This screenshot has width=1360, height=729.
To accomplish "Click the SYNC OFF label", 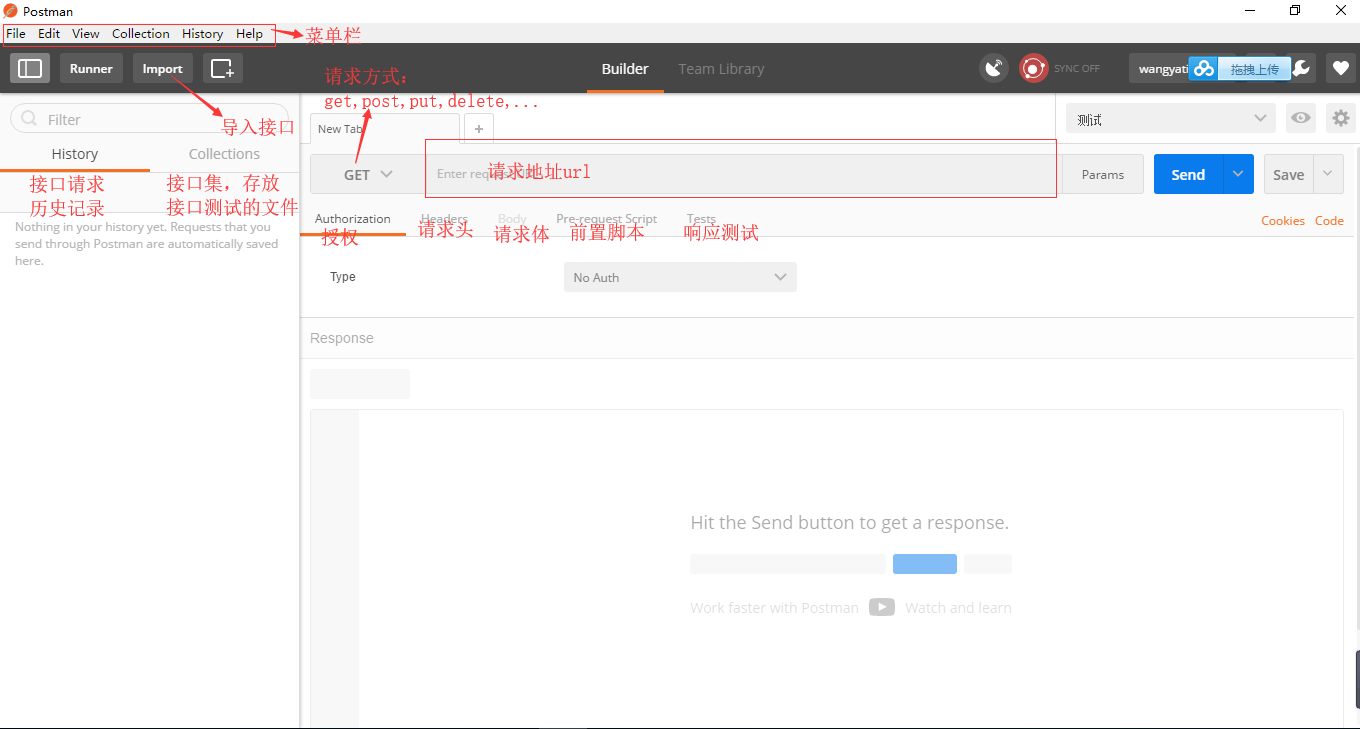I will (x=1077, y=69).
